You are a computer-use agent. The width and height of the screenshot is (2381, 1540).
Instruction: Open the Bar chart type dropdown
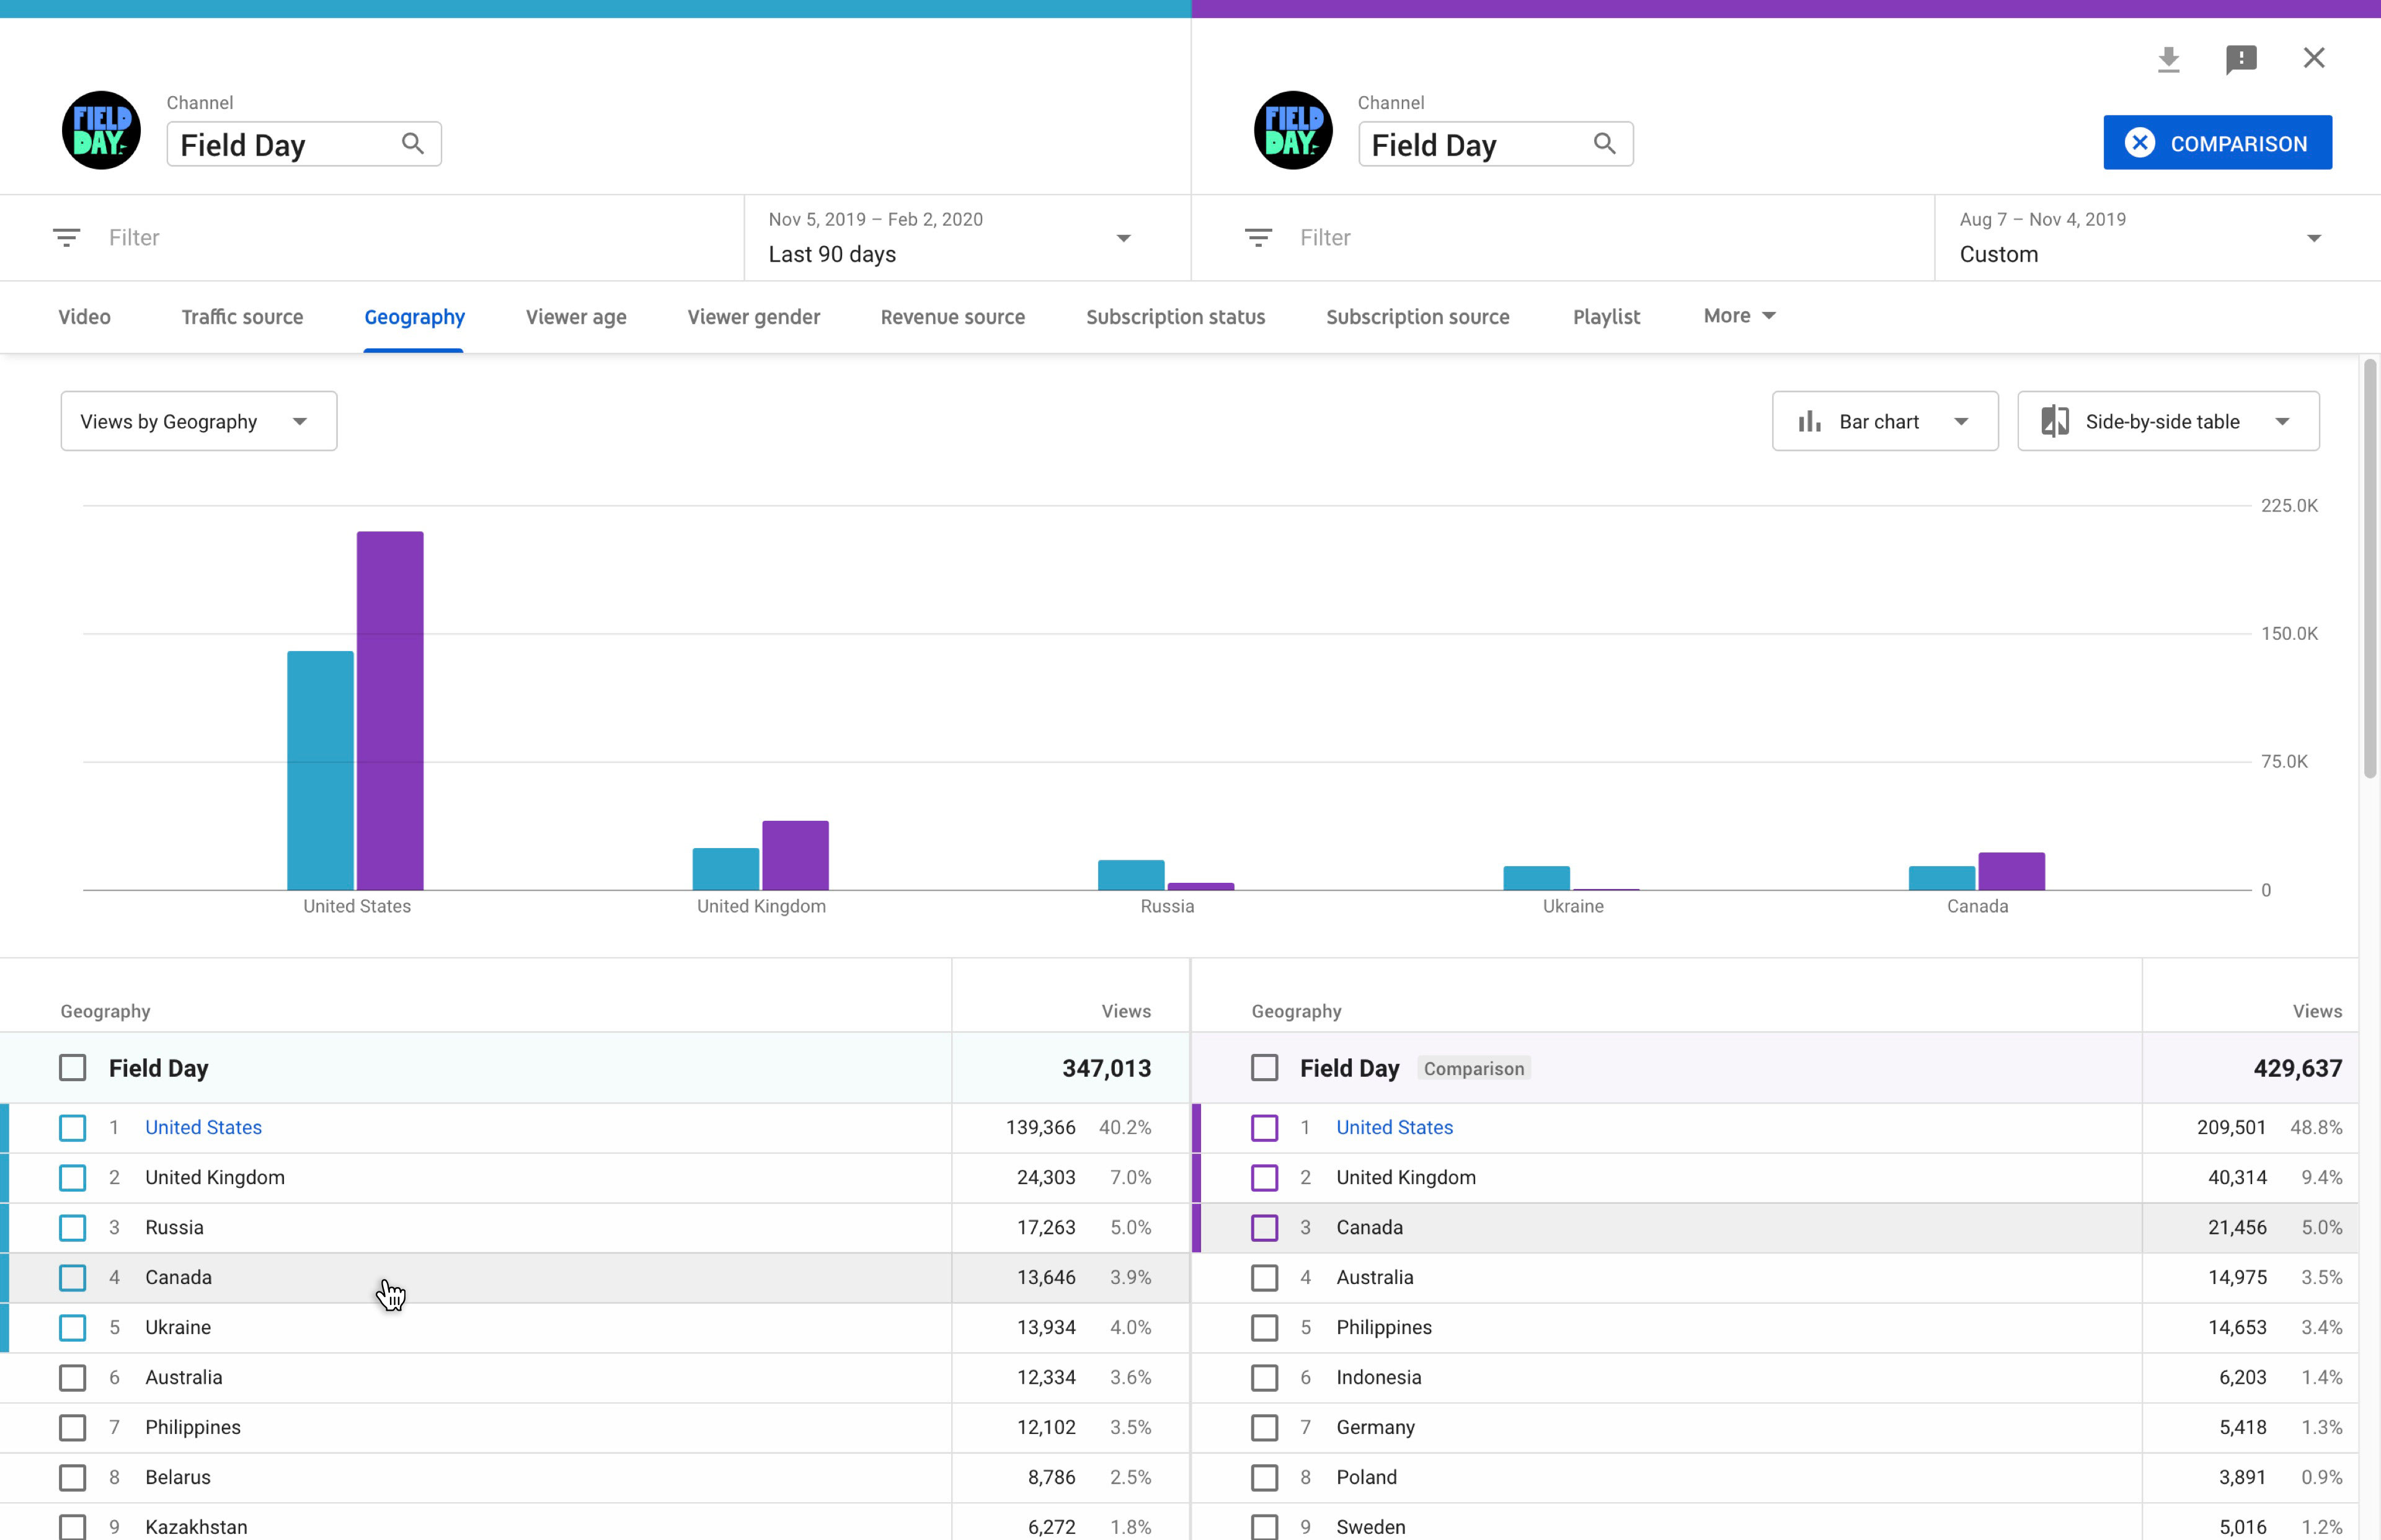(x=1885, y=421)
